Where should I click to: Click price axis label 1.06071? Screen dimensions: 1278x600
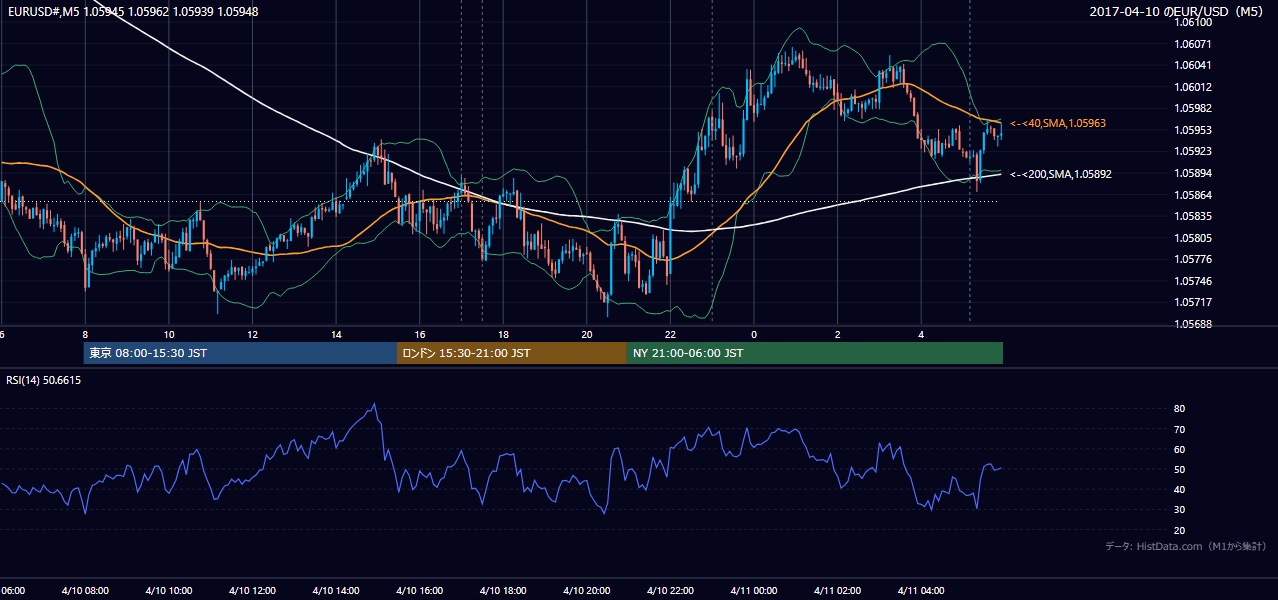pos(1193,44)
